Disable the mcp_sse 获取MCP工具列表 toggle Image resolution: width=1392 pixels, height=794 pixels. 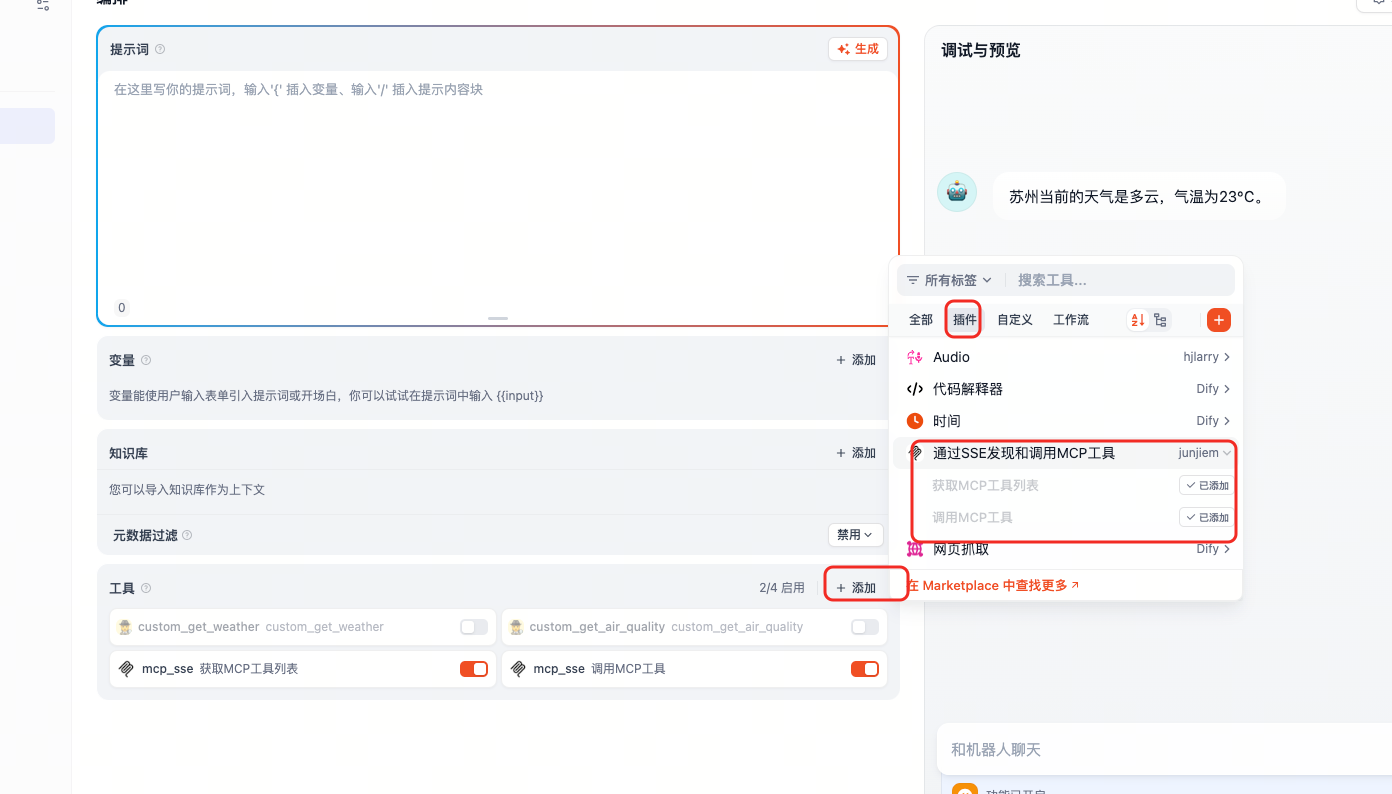pyautogui.click(x=473, y=668)
